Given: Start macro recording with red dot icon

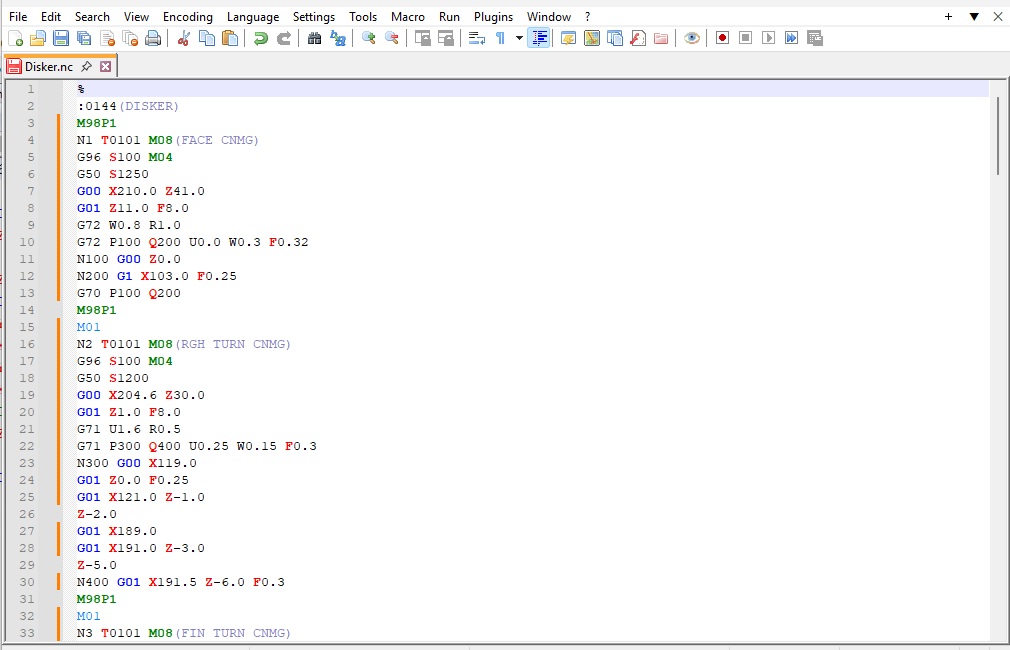Looking at the screenshot, I should 722,38.
